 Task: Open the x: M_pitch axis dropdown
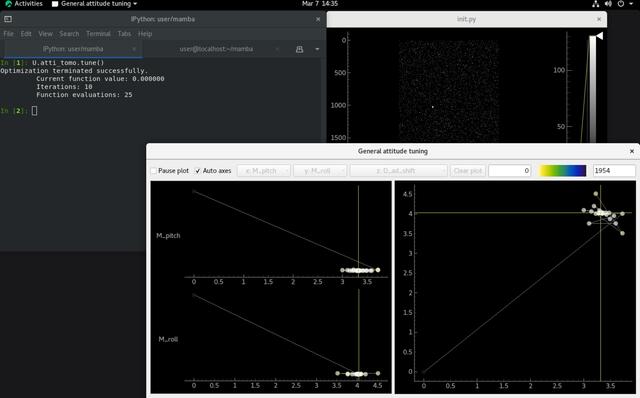click(264, 171)
